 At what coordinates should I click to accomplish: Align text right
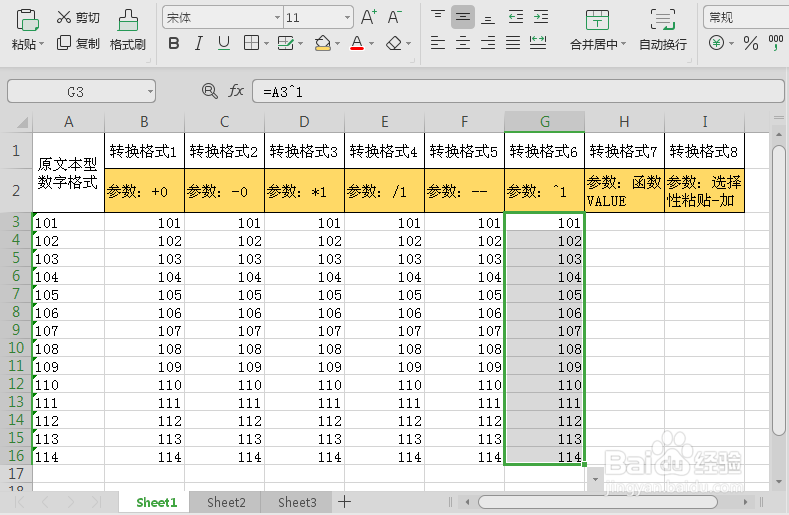487,43
